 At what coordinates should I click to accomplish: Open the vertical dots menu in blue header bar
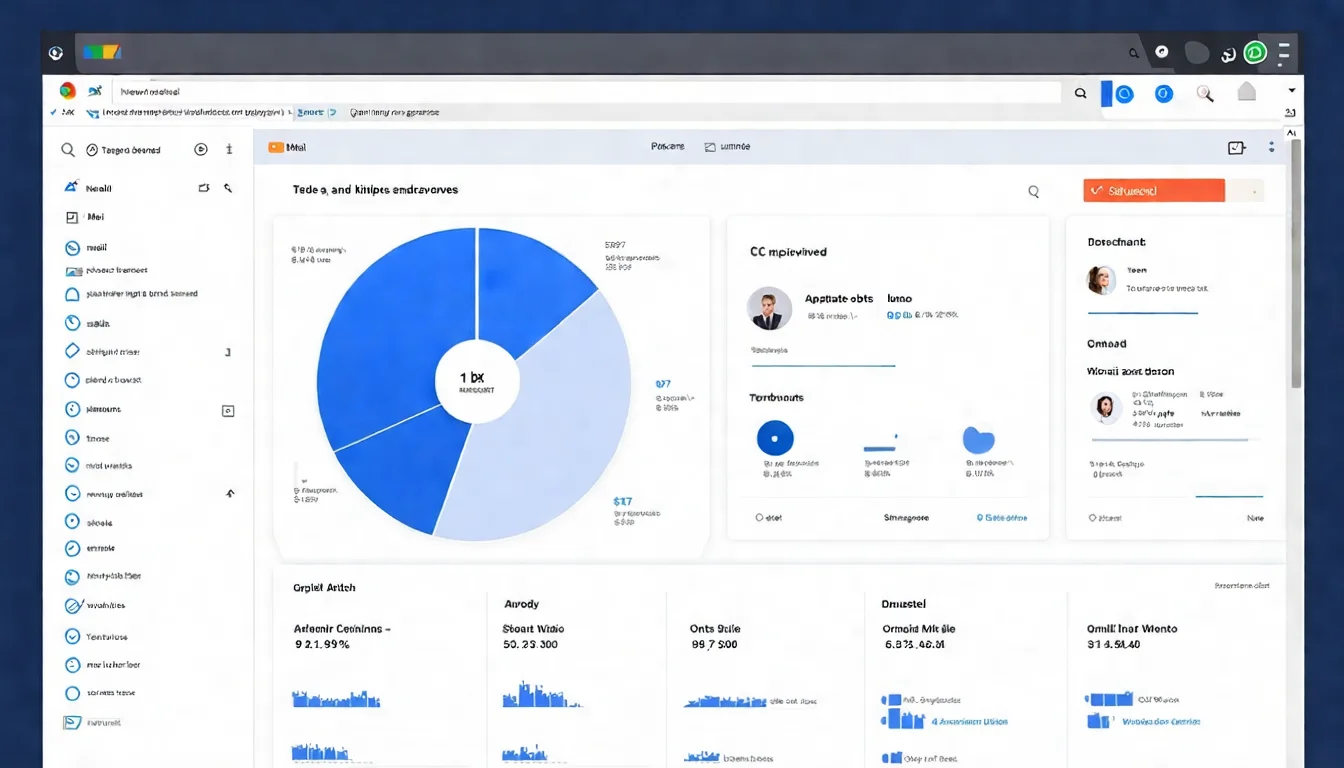click(x=1271, y=147)
